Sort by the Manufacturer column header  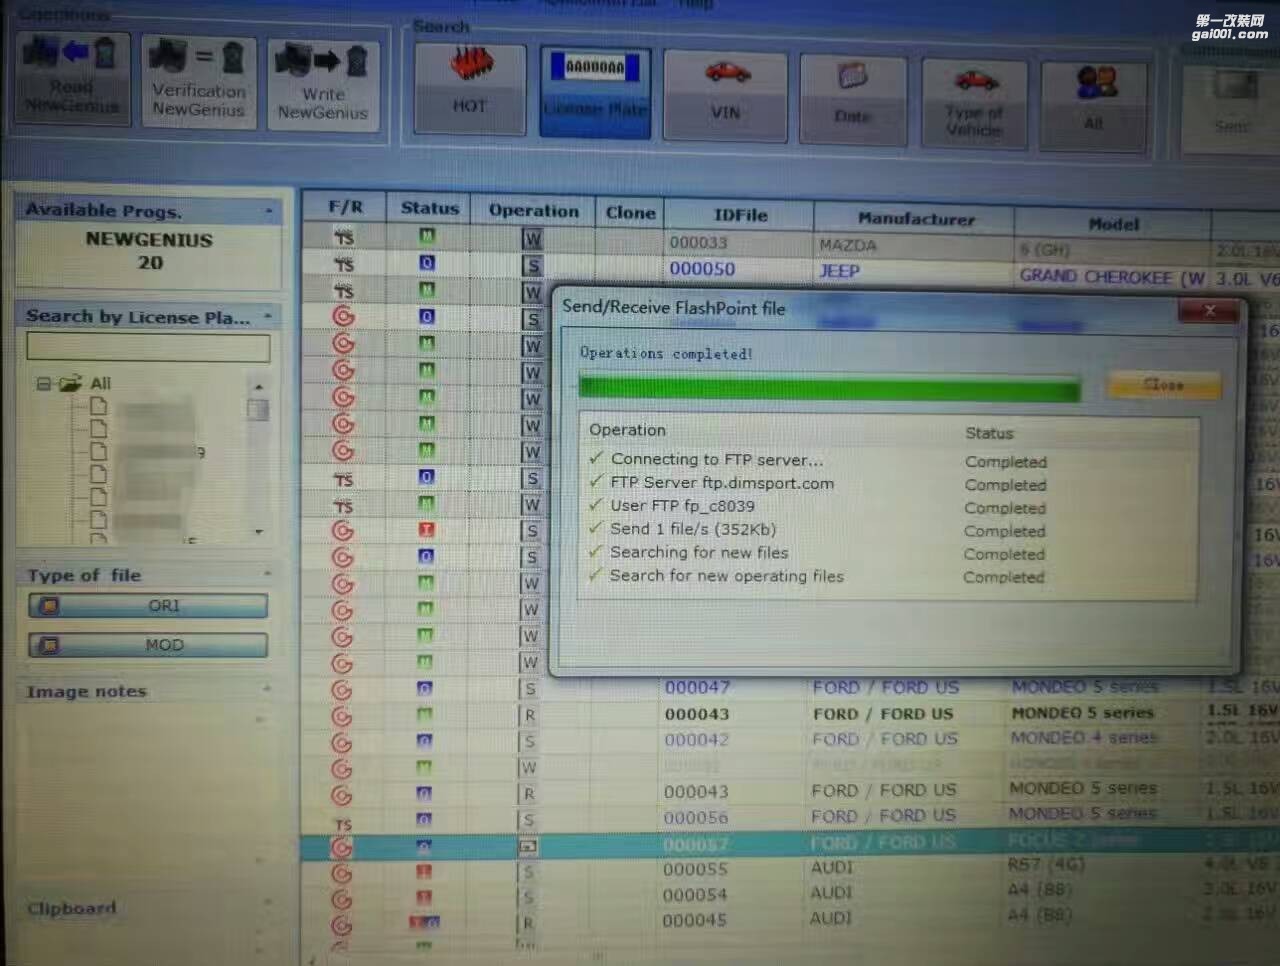point(914,218)
